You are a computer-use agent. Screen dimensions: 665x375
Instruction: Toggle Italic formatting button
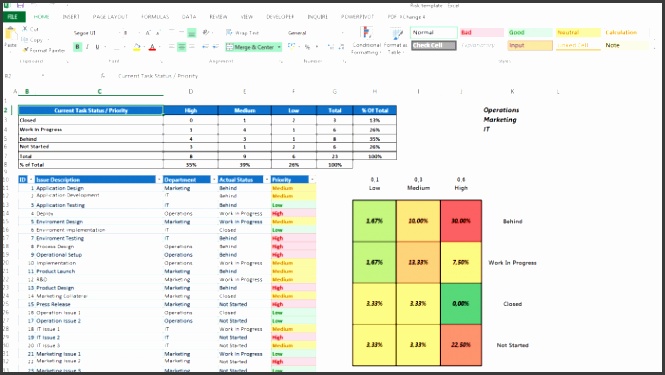coord(87,47)
